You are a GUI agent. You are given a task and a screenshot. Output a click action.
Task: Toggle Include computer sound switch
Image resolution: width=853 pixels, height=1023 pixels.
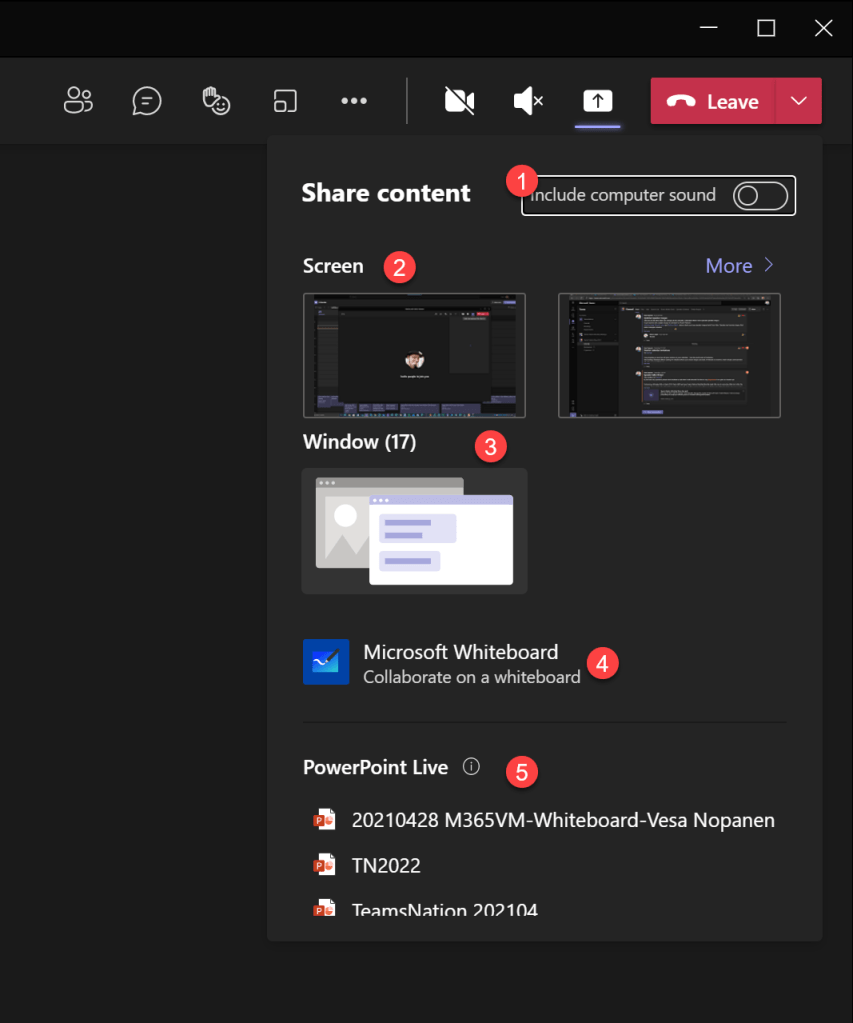tap(760, 196)
